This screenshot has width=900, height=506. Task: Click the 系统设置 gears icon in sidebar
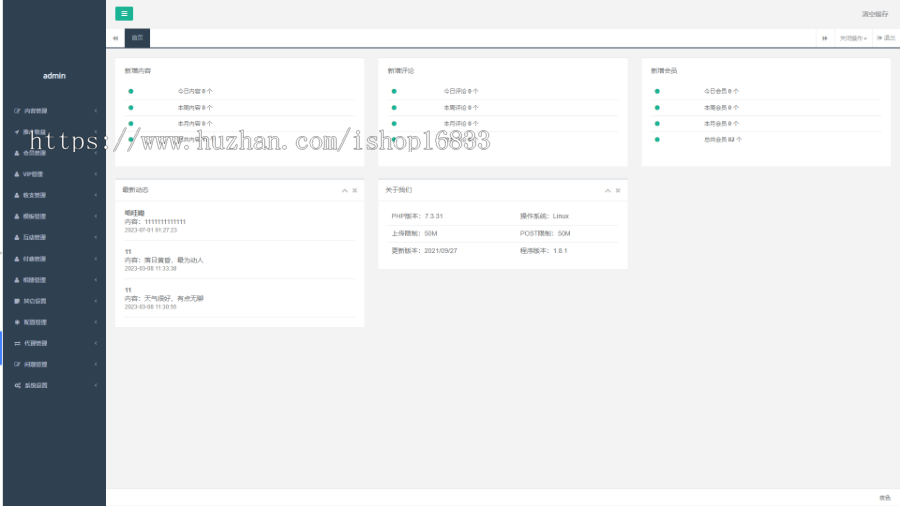click(17, 385)
